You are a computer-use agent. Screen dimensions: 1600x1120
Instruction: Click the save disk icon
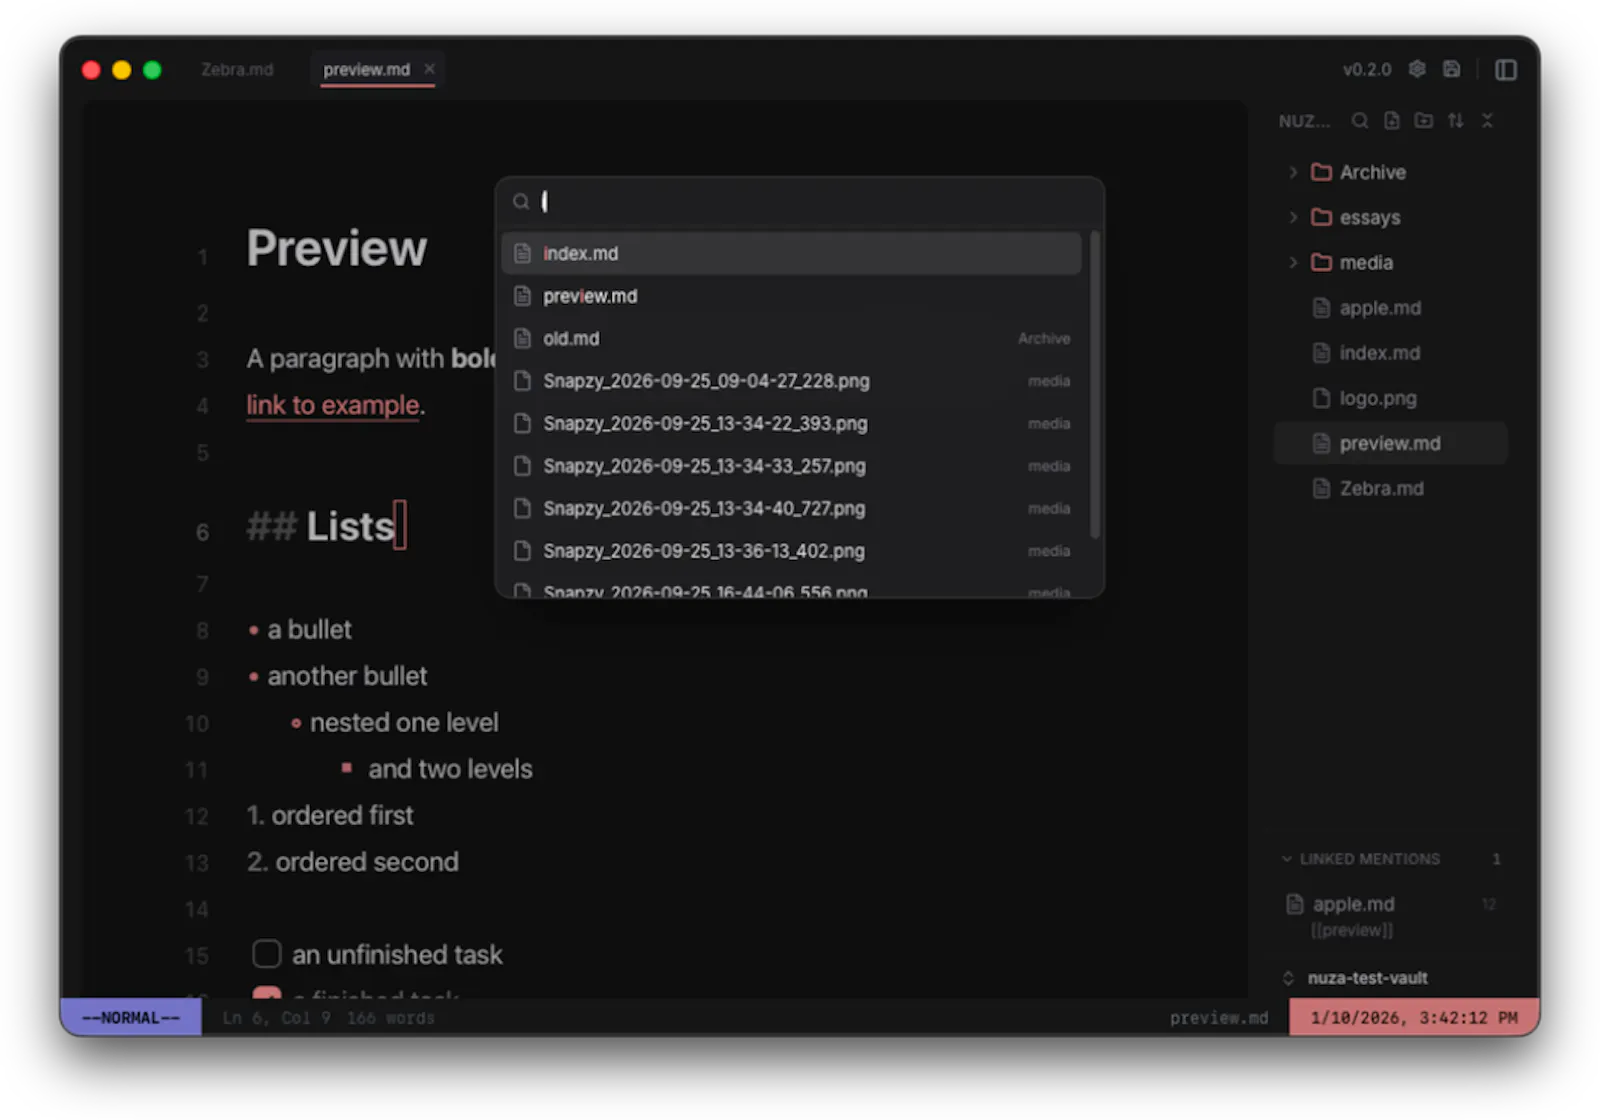(x=1452, y=69)
